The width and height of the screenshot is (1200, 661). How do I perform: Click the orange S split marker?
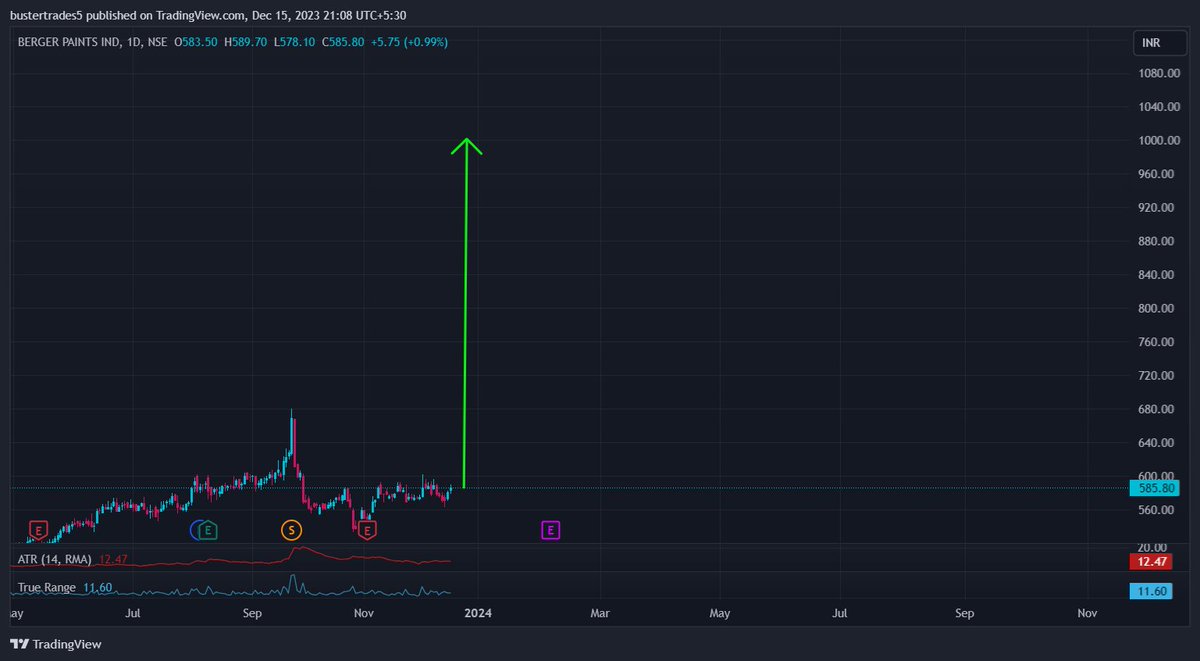(291, 530)
